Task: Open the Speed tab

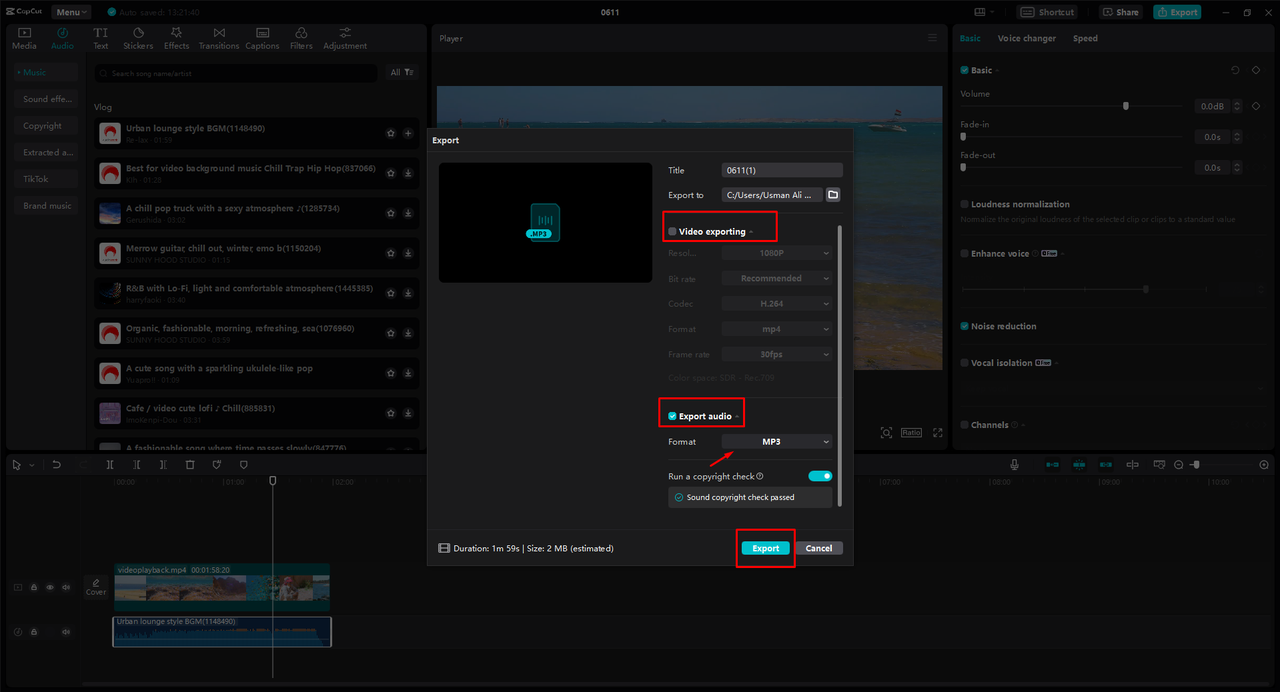Action: click(x=1085, y=38)
